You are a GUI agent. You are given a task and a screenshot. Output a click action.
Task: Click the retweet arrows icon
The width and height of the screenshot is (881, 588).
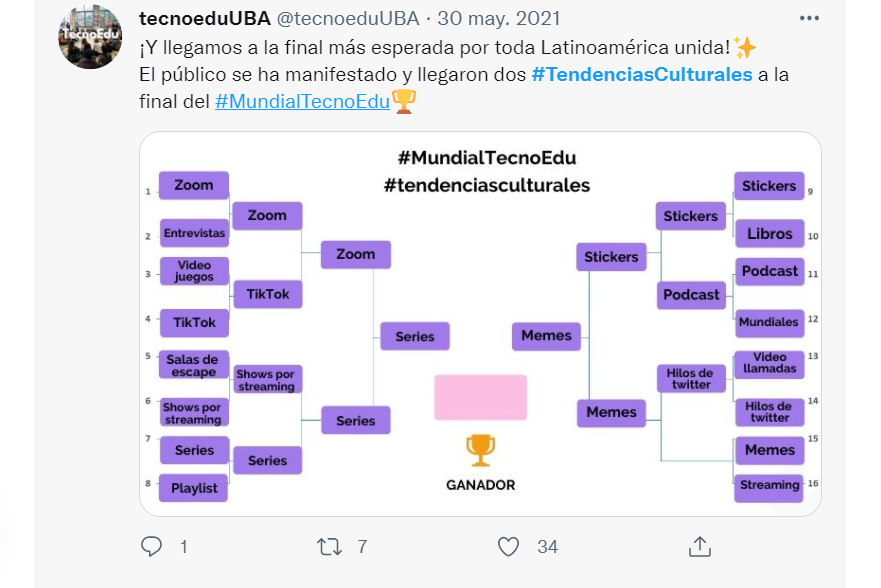pyautogui.click(x=329, y=546)
